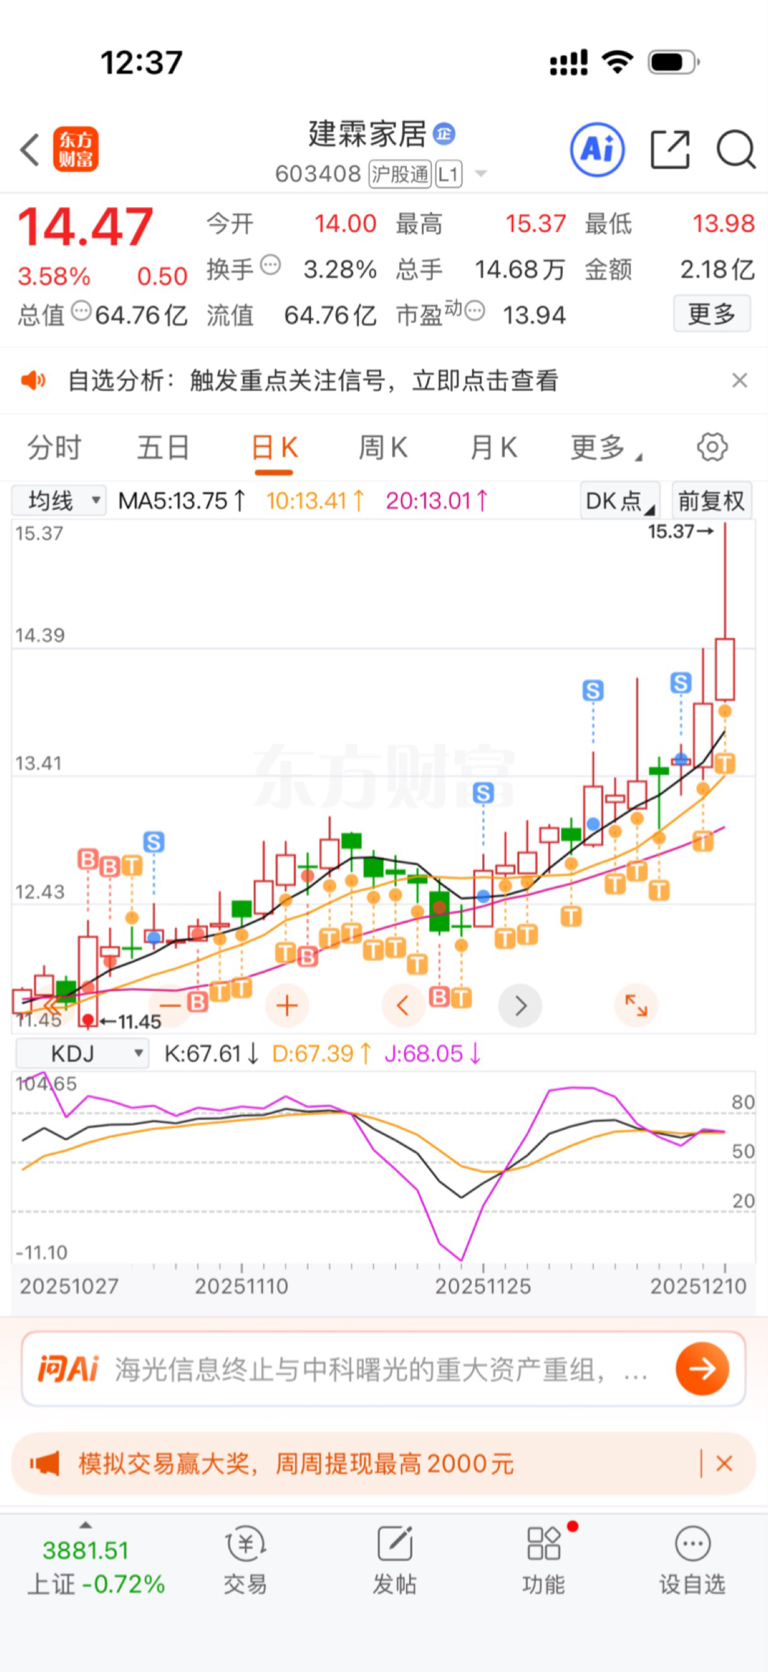Open 功能 in bottom bar
Viewport: 768px width, 1672px height.
coord(544,1560)
